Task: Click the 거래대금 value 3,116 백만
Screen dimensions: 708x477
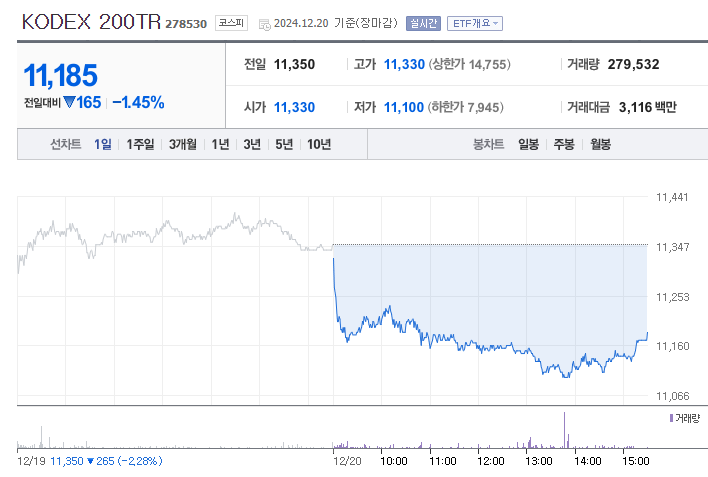Action: 647,107
